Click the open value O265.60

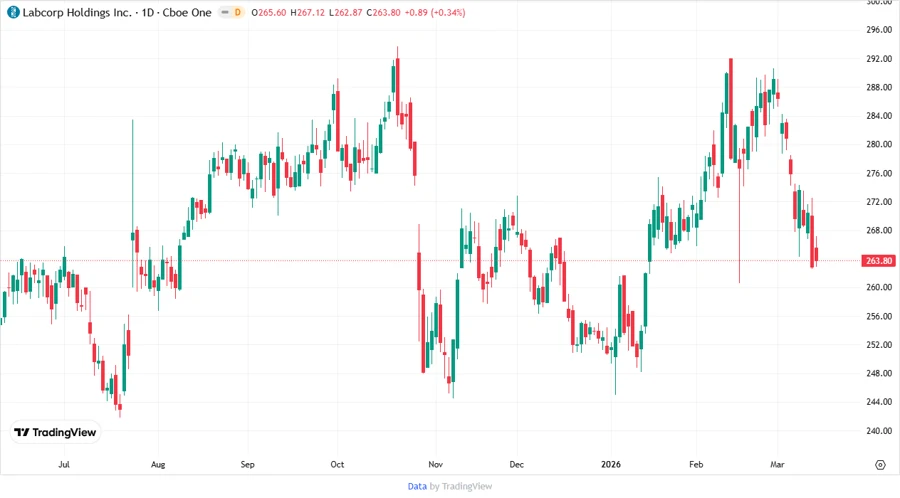(269, 12)
